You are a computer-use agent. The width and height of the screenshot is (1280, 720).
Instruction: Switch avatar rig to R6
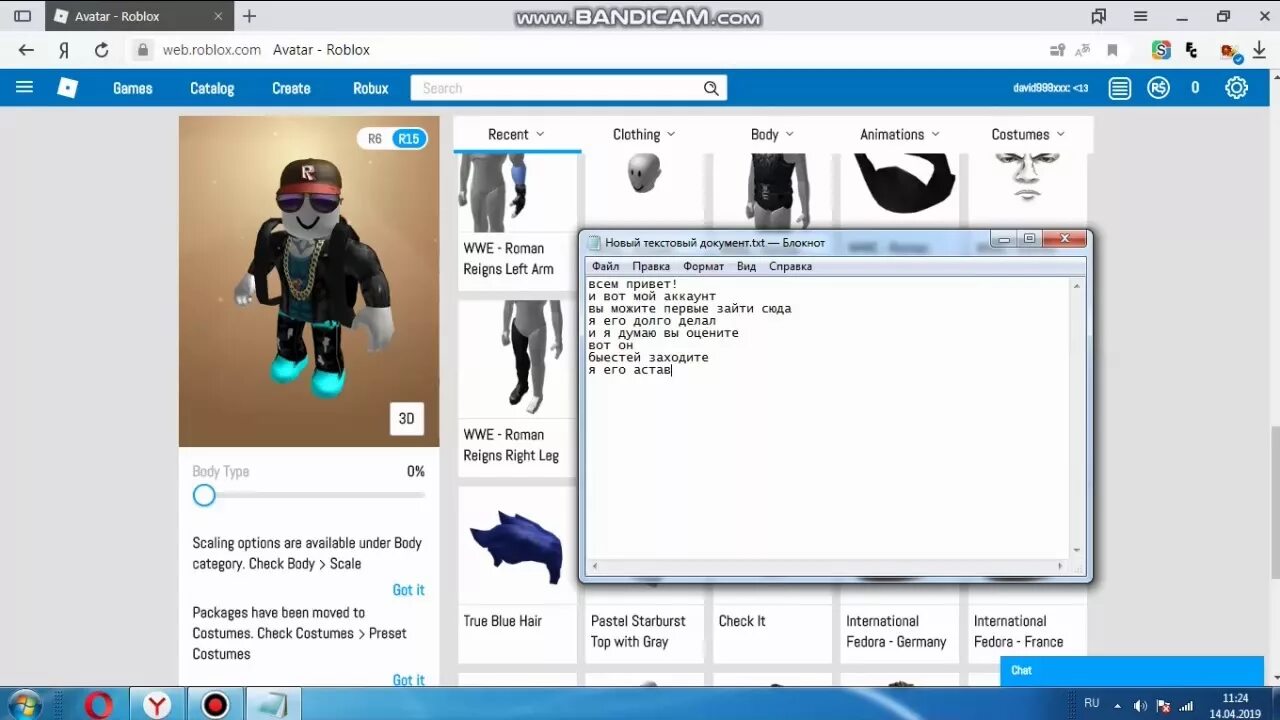[375, 139]
